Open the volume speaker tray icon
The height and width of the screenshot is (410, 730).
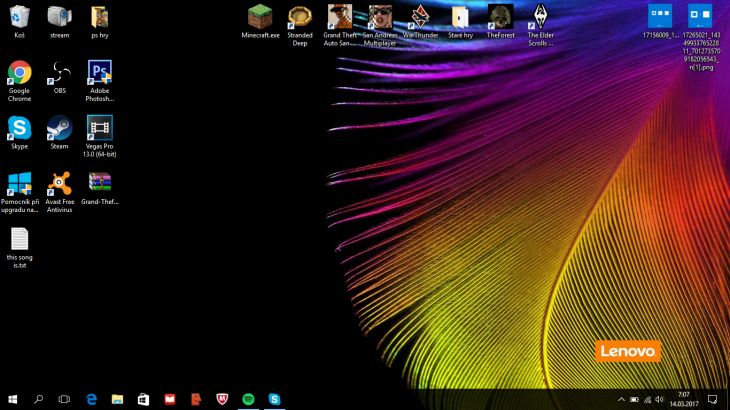tap(659, 399)
